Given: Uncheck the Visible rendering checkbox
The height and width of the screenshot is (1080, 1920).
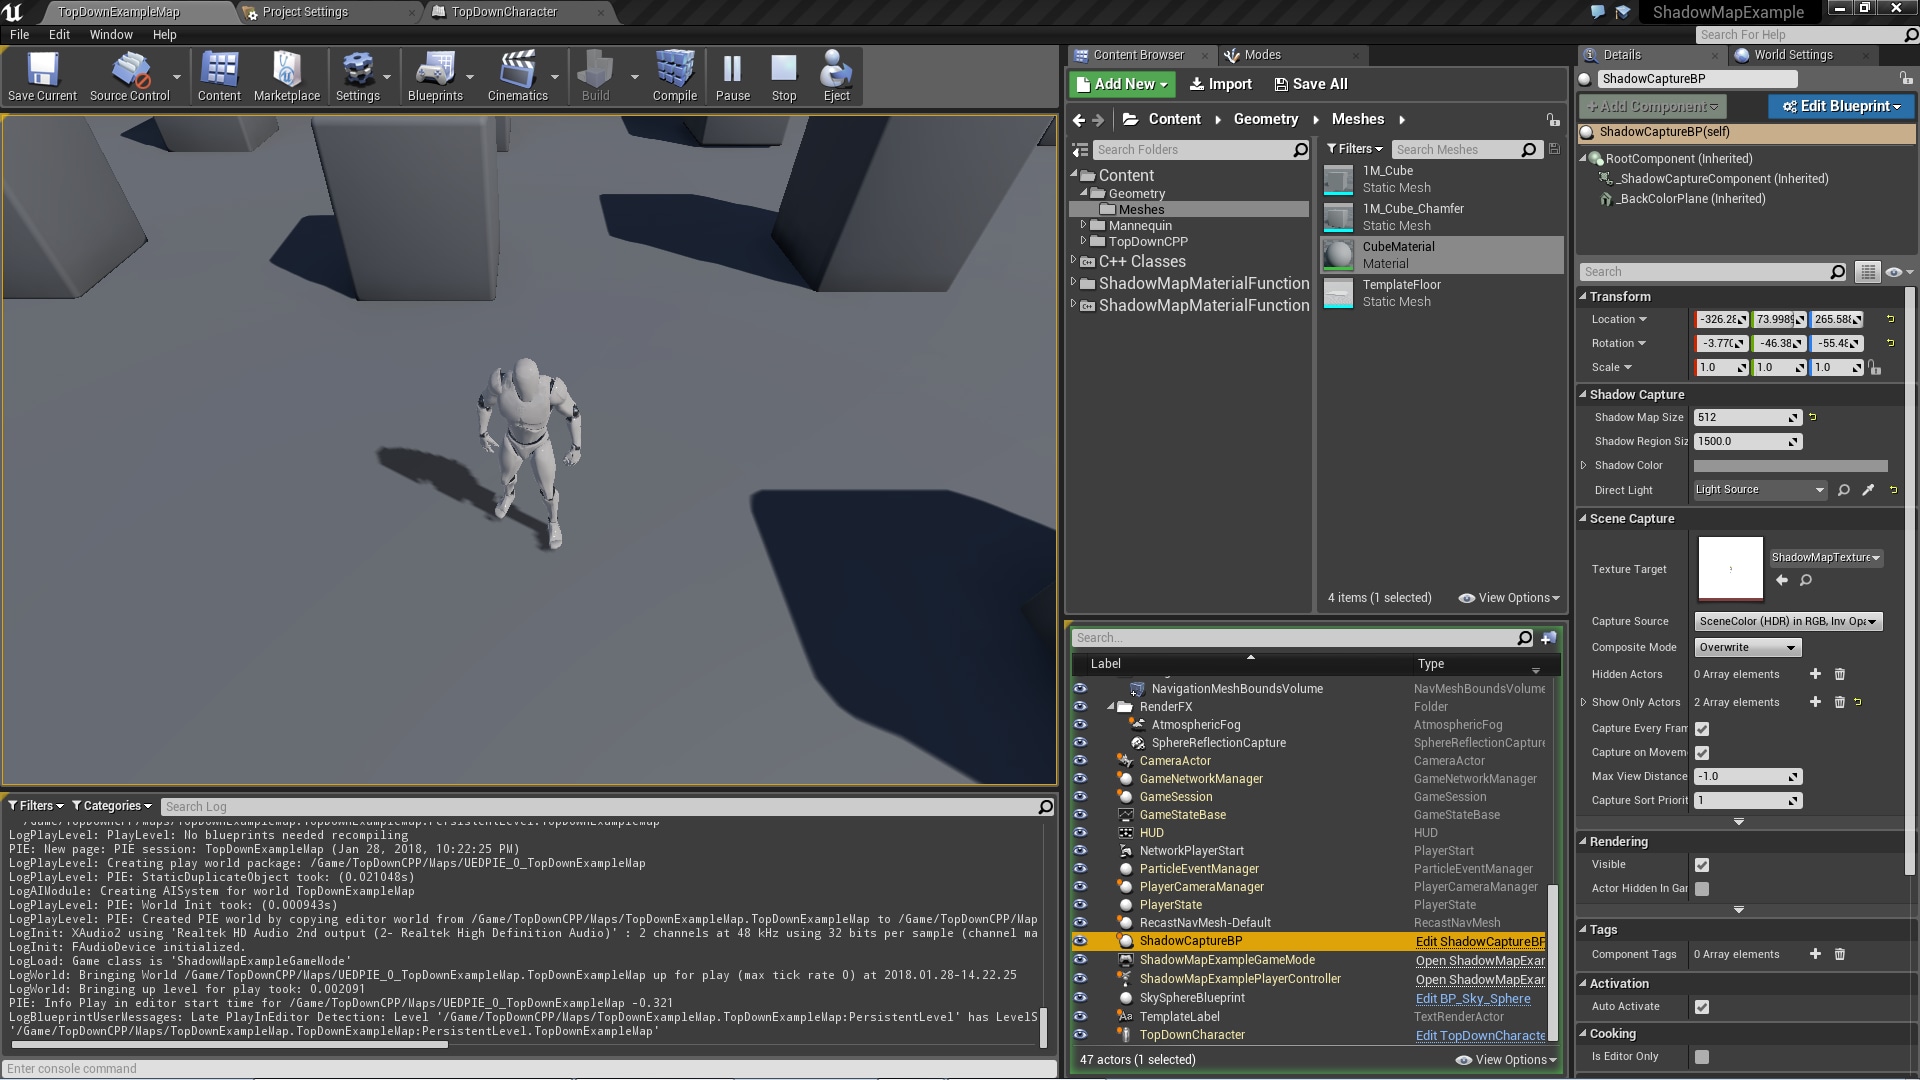Looking at the screenshot, I should point(1702,865).
